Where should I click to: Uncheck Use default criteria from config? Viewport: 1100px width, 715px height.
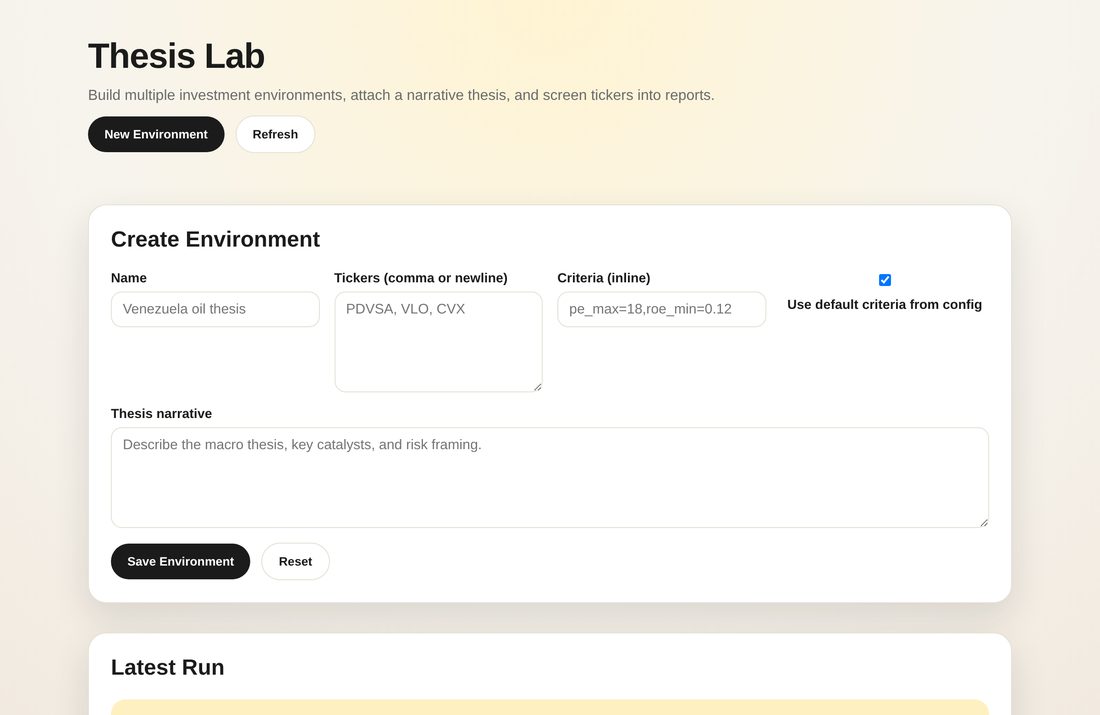point(885,280)
